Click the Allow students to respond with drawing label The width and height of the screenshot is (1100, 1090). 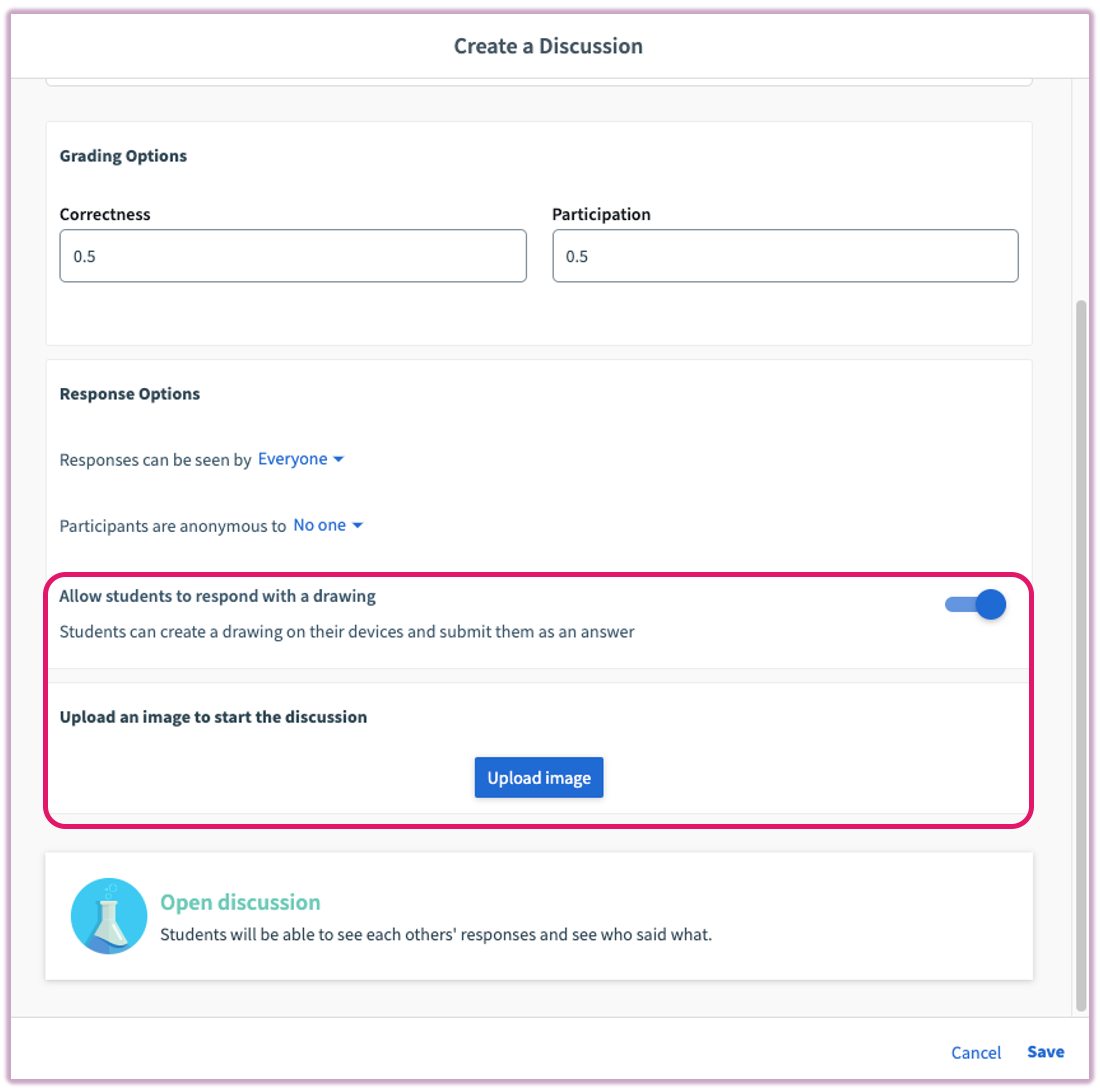point(217,596)
